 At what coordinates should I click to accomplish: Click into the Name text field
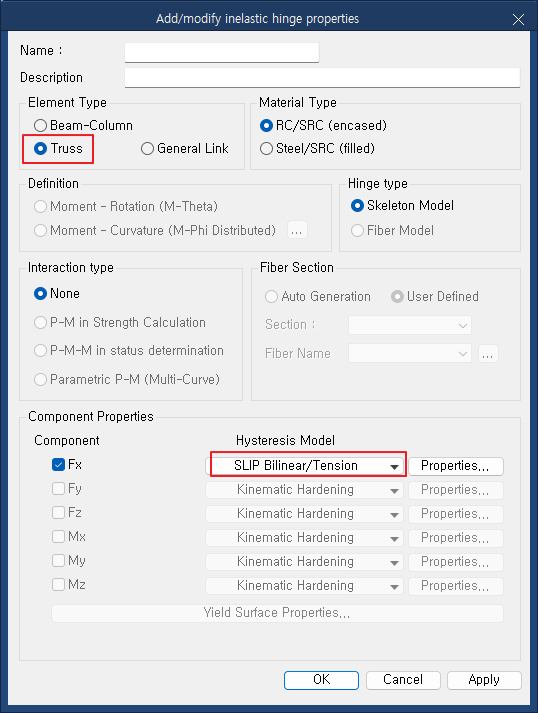click(x=222, y=52)
